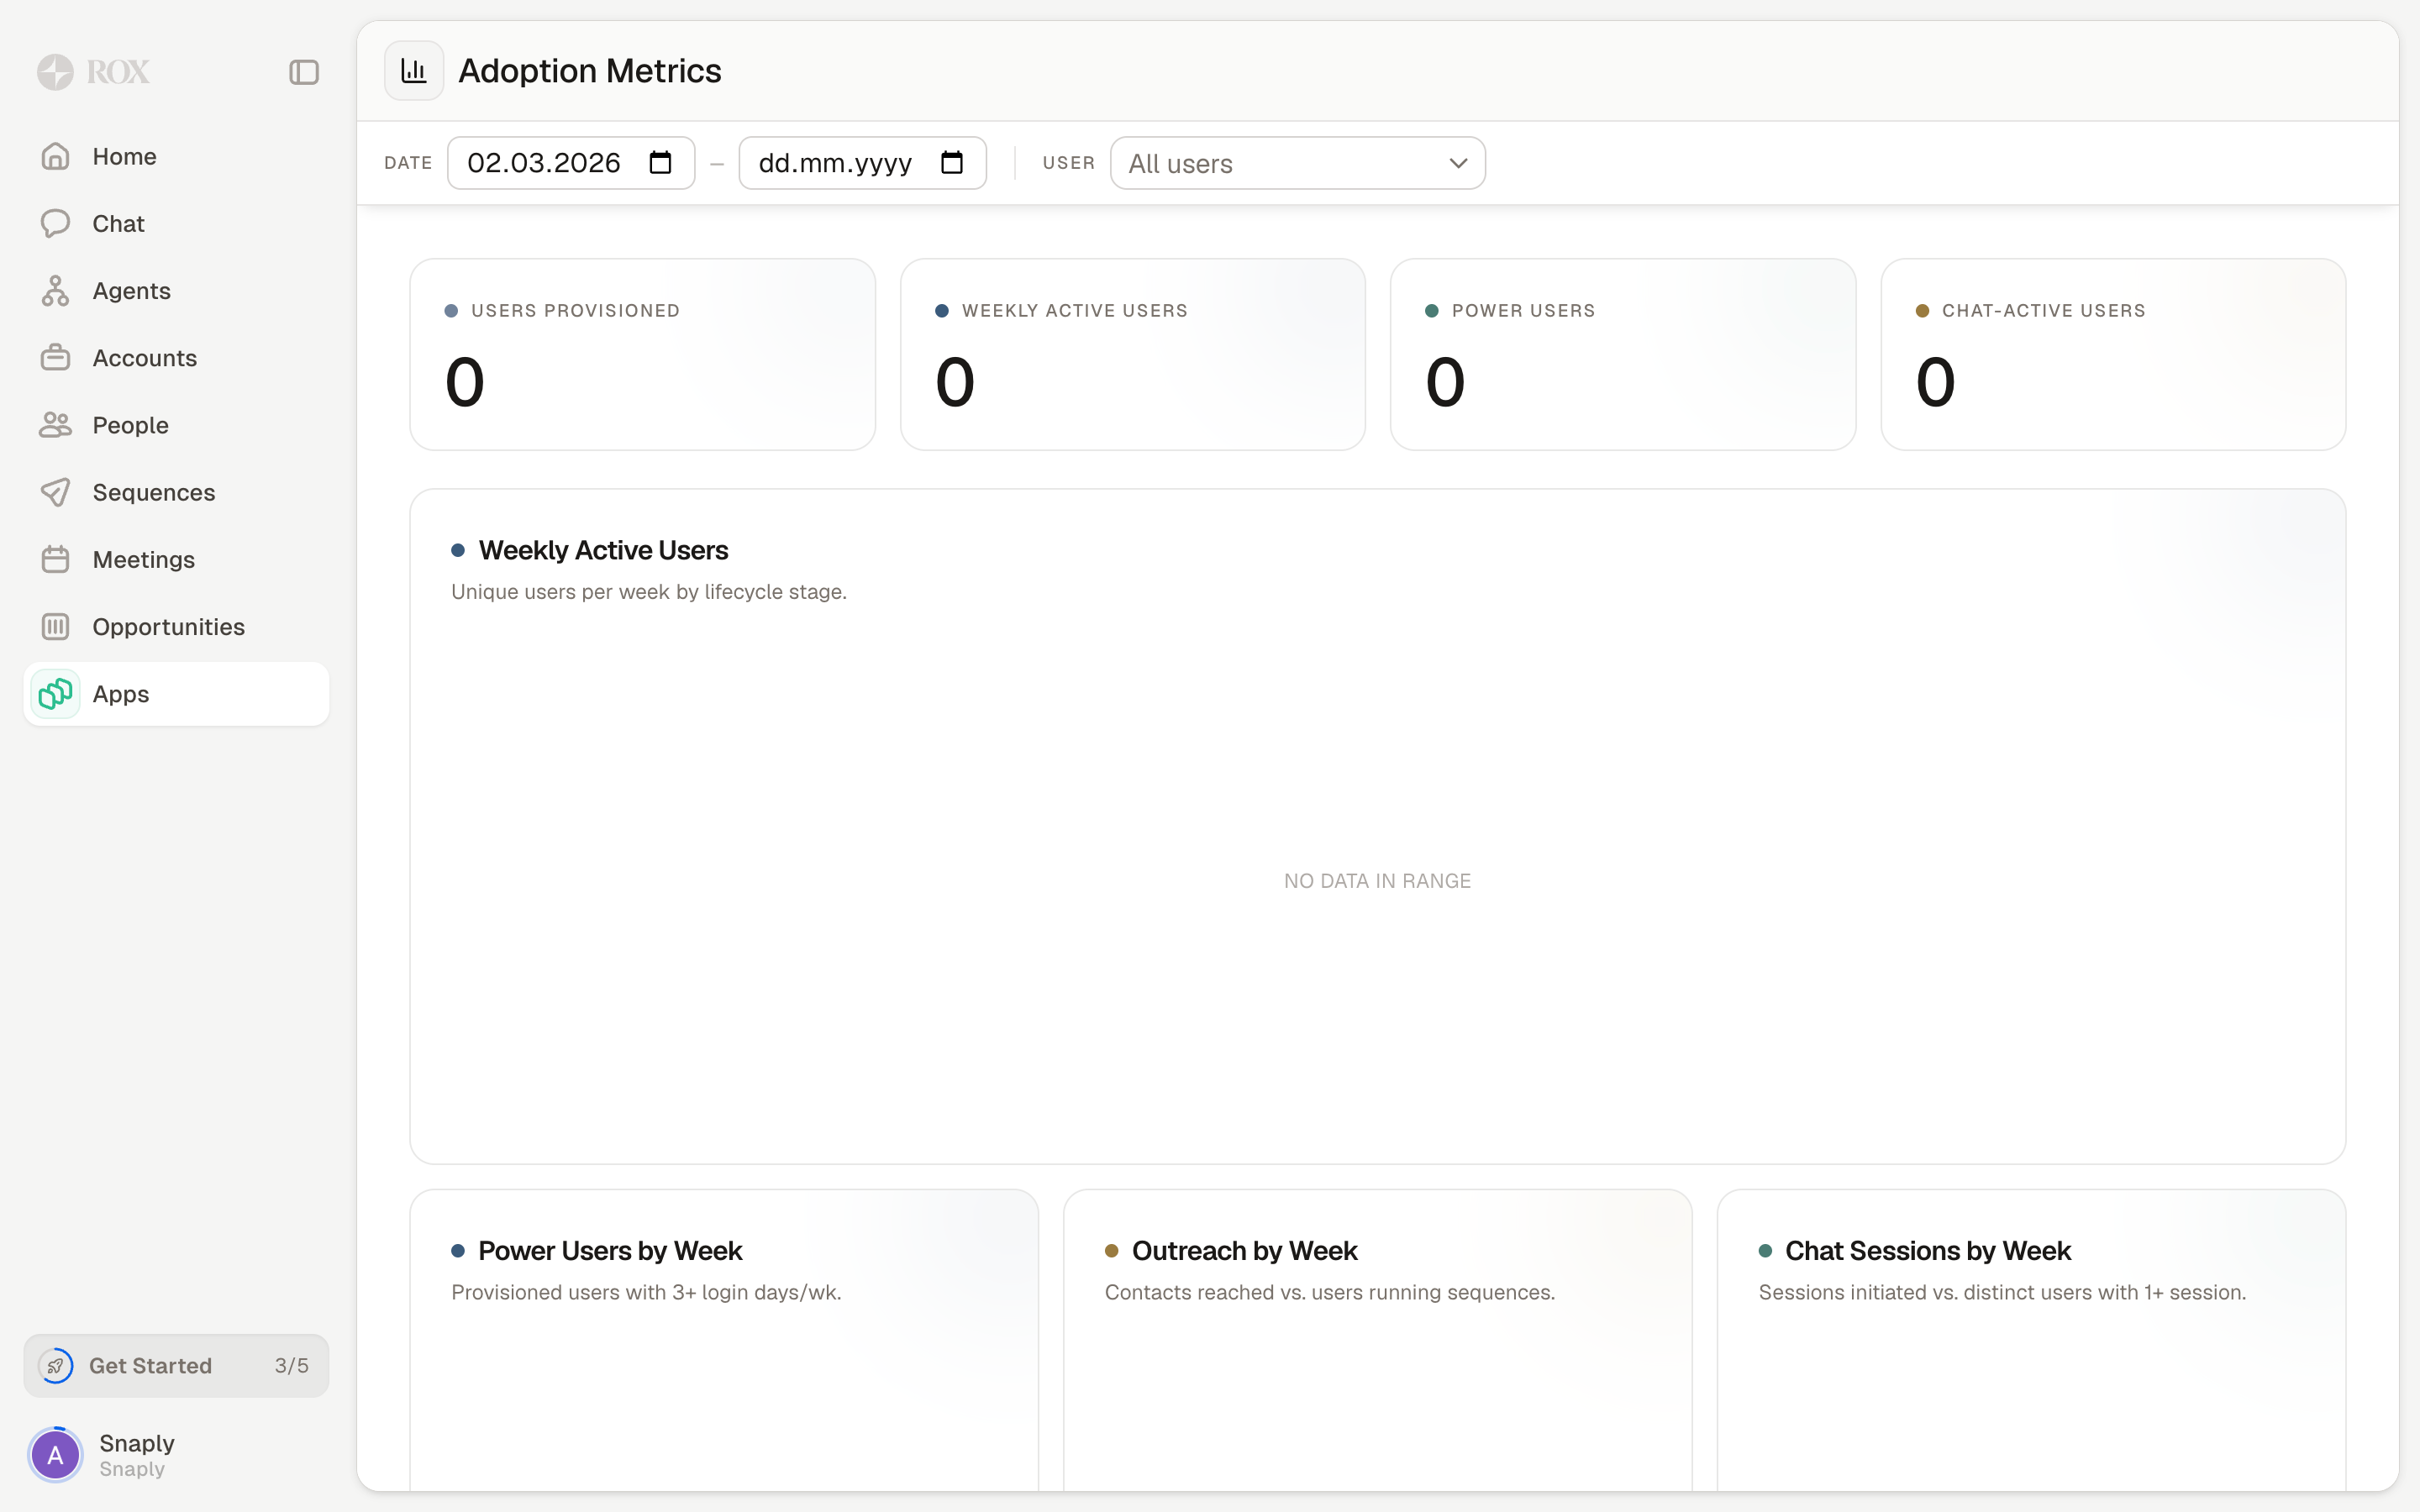Click the Power Users by Week heading
The width and height of the screenshot is (2420, 1512).
(x=610, y=1251)
